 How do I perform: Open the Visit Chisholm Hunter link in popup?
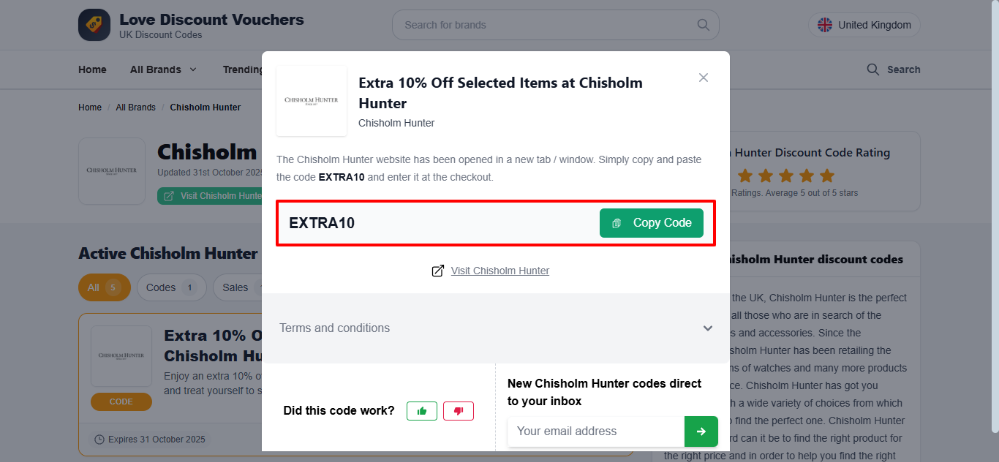500,271
